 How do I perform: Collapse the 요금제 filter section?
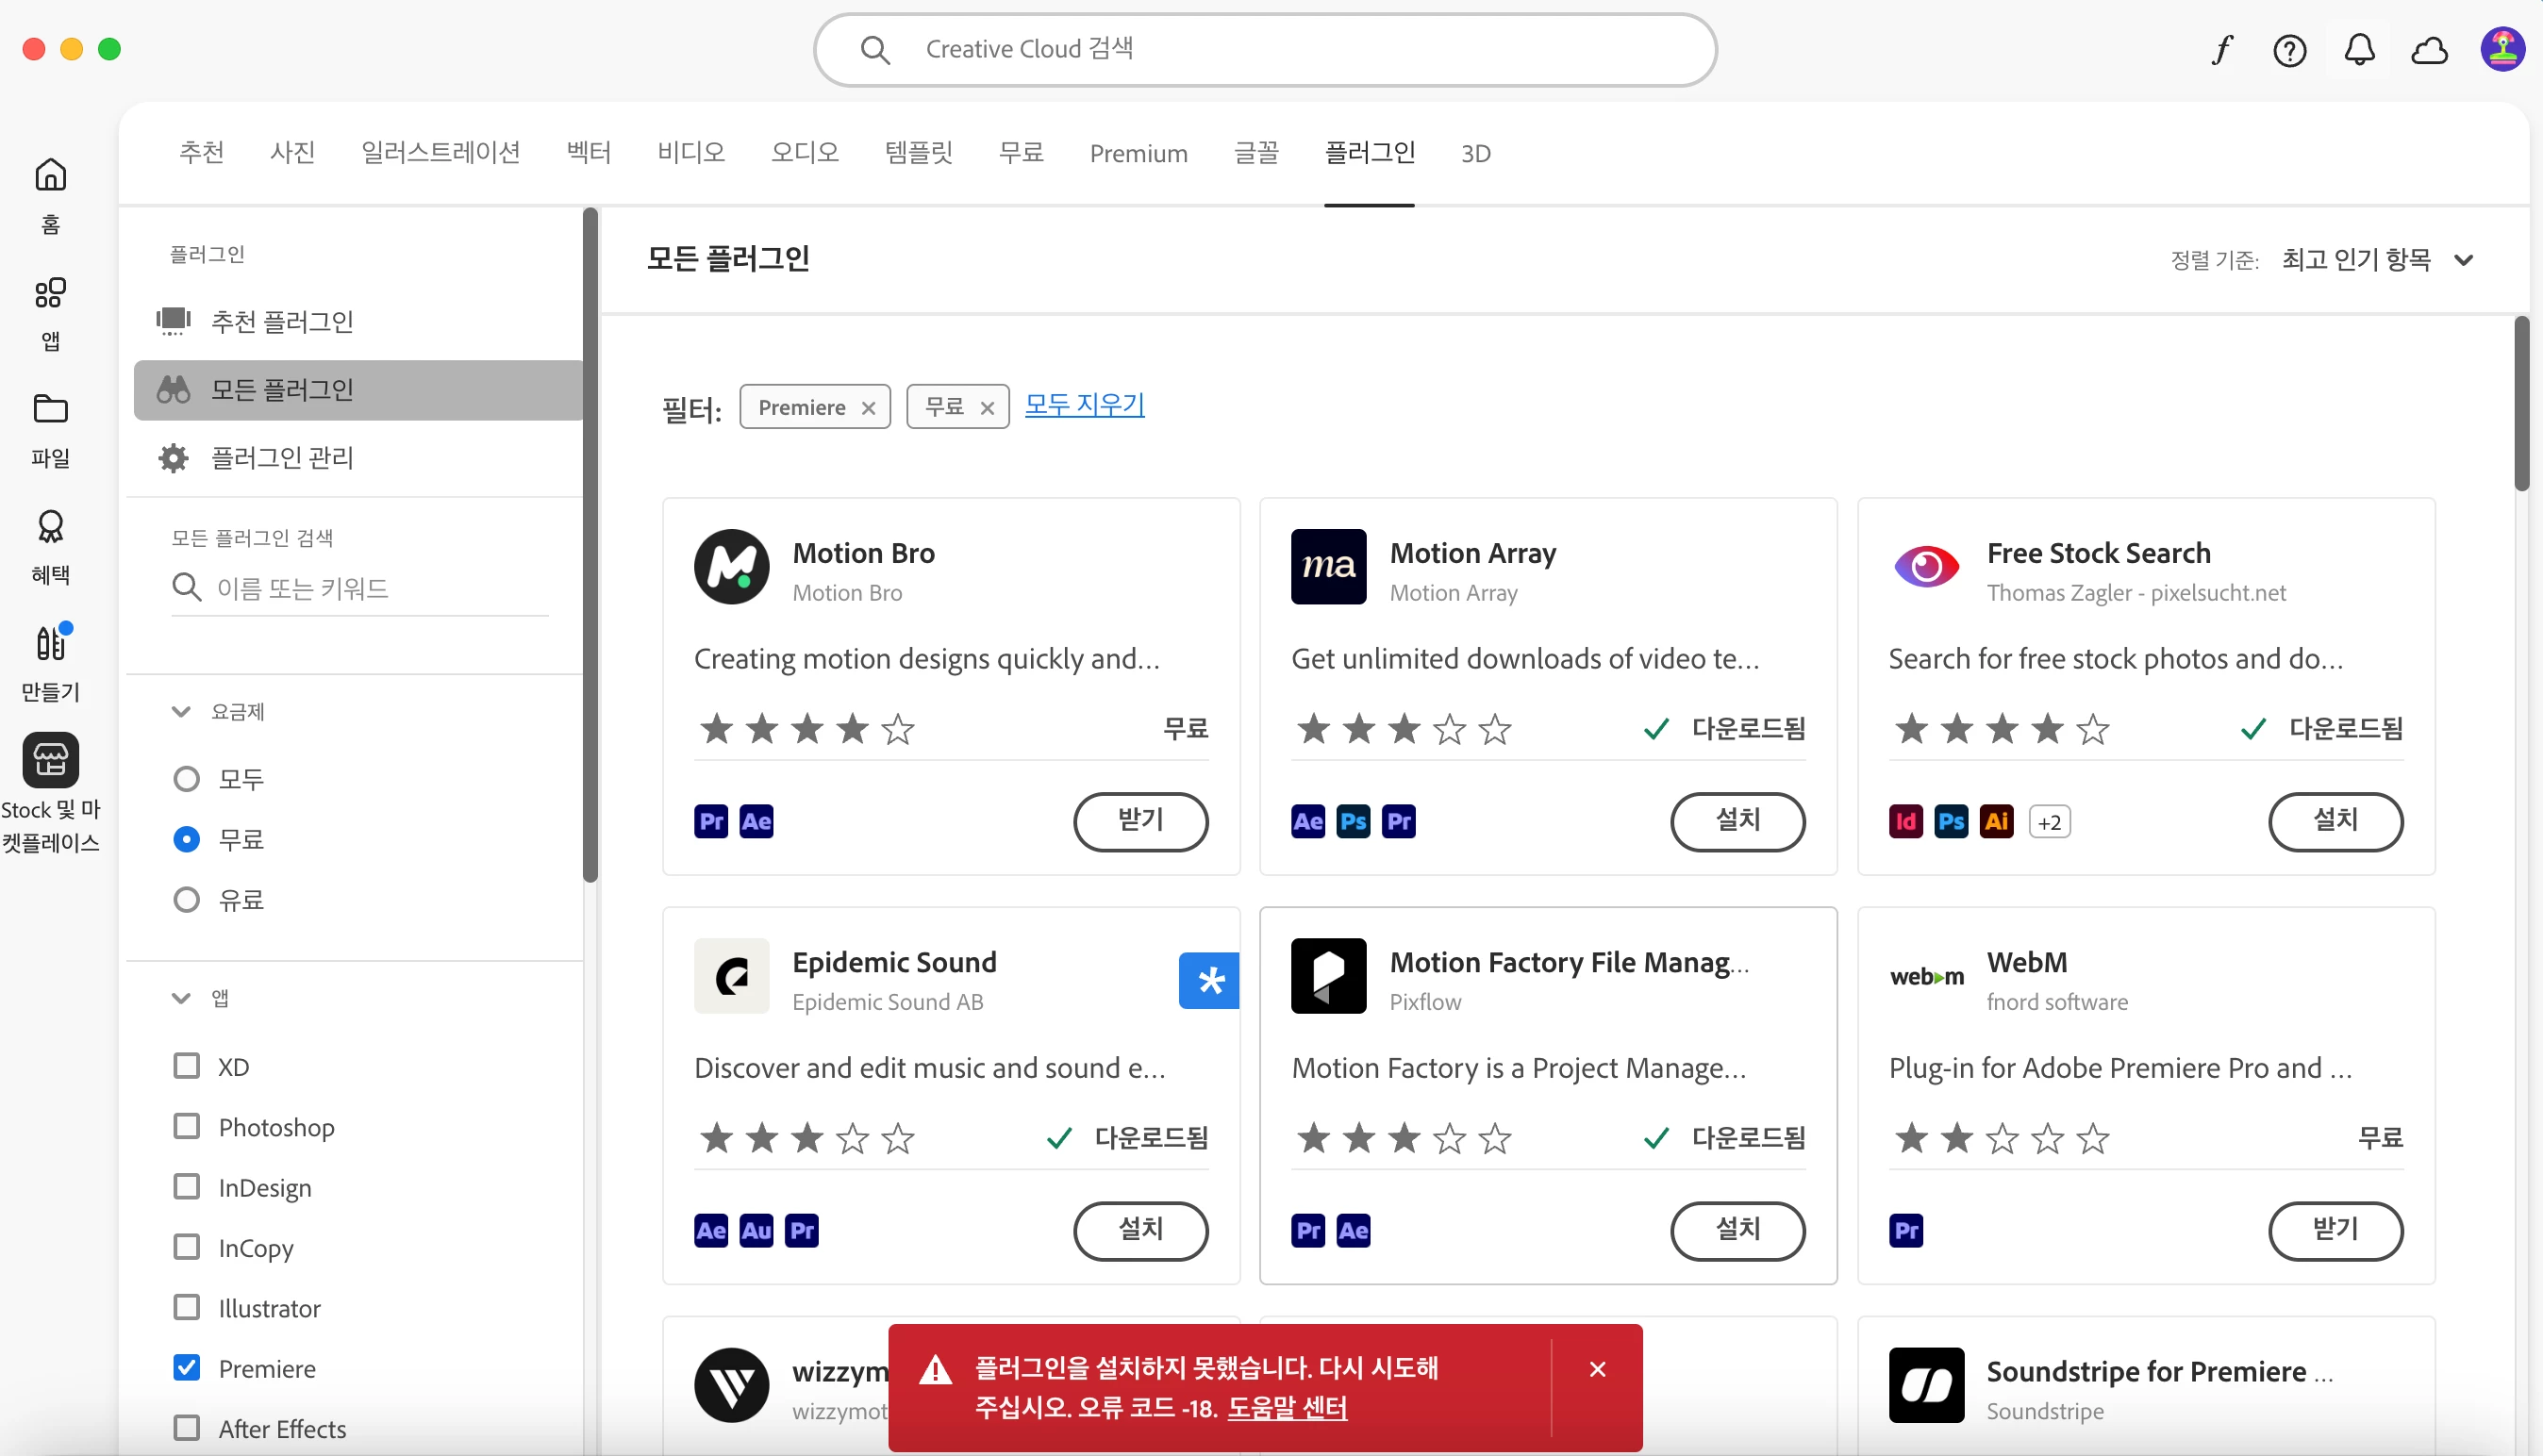(181, 712)
